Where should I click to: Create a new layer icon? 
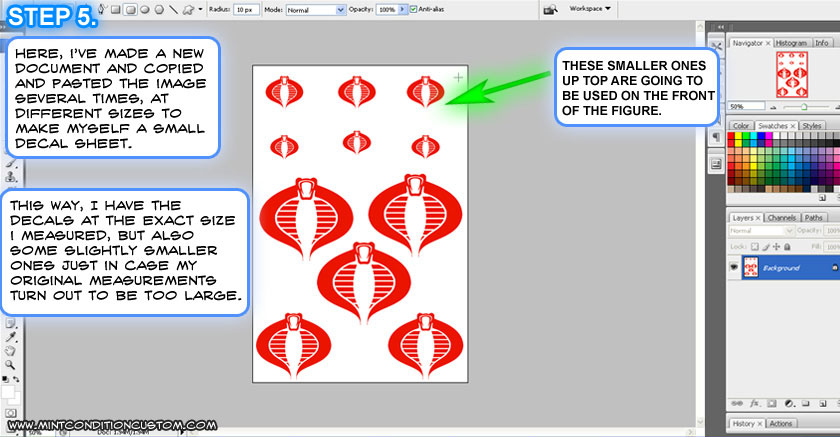click(822, 403)
